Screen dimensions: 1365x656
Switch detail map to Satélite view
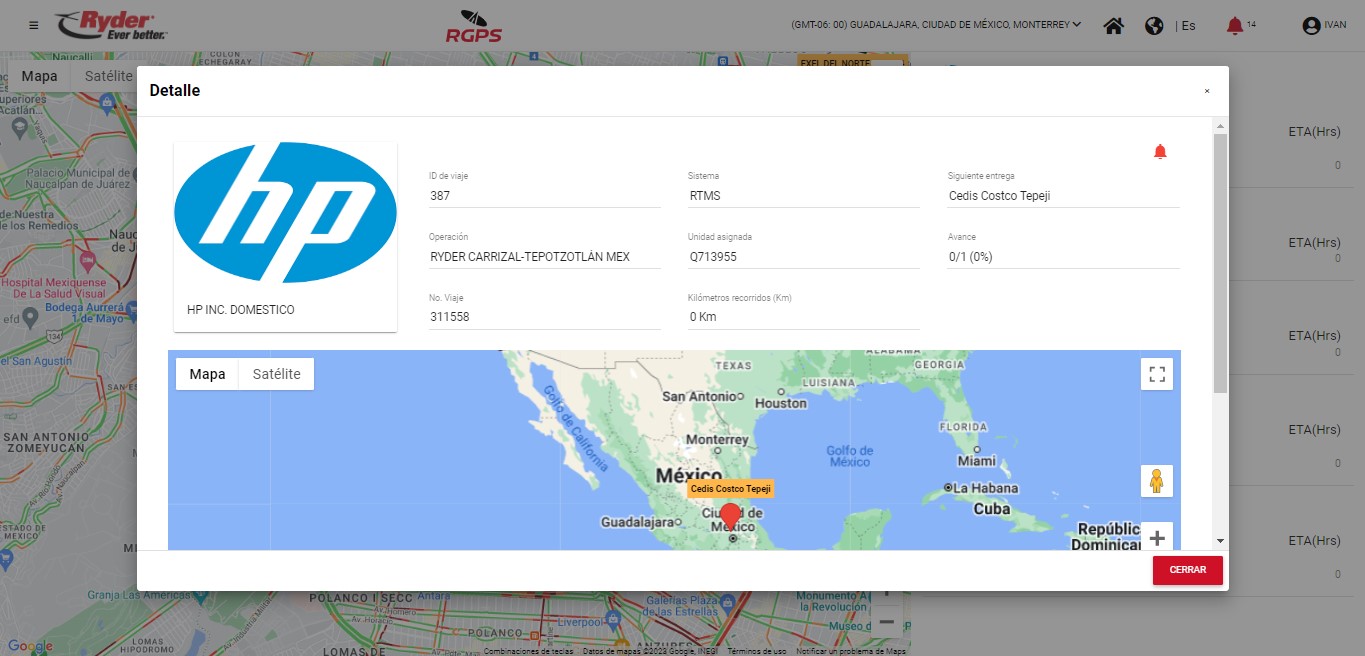coord(276,374)
